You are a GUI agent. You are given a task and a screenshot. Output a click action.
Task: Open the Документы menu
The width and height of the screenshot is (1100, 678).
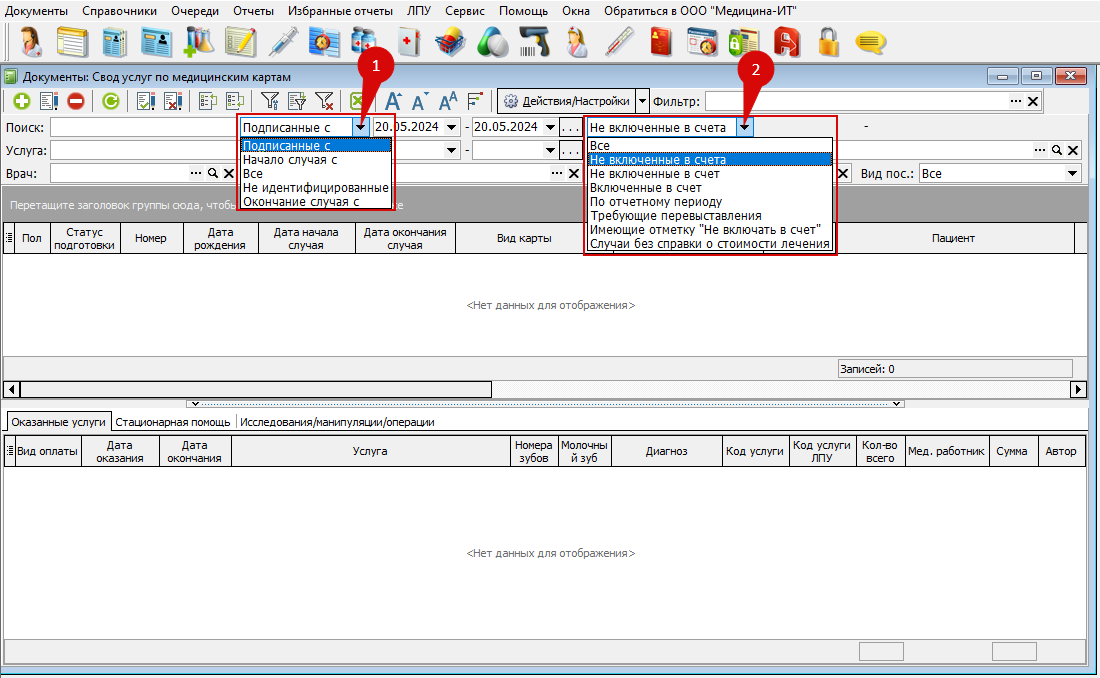(x=36, y=11)
